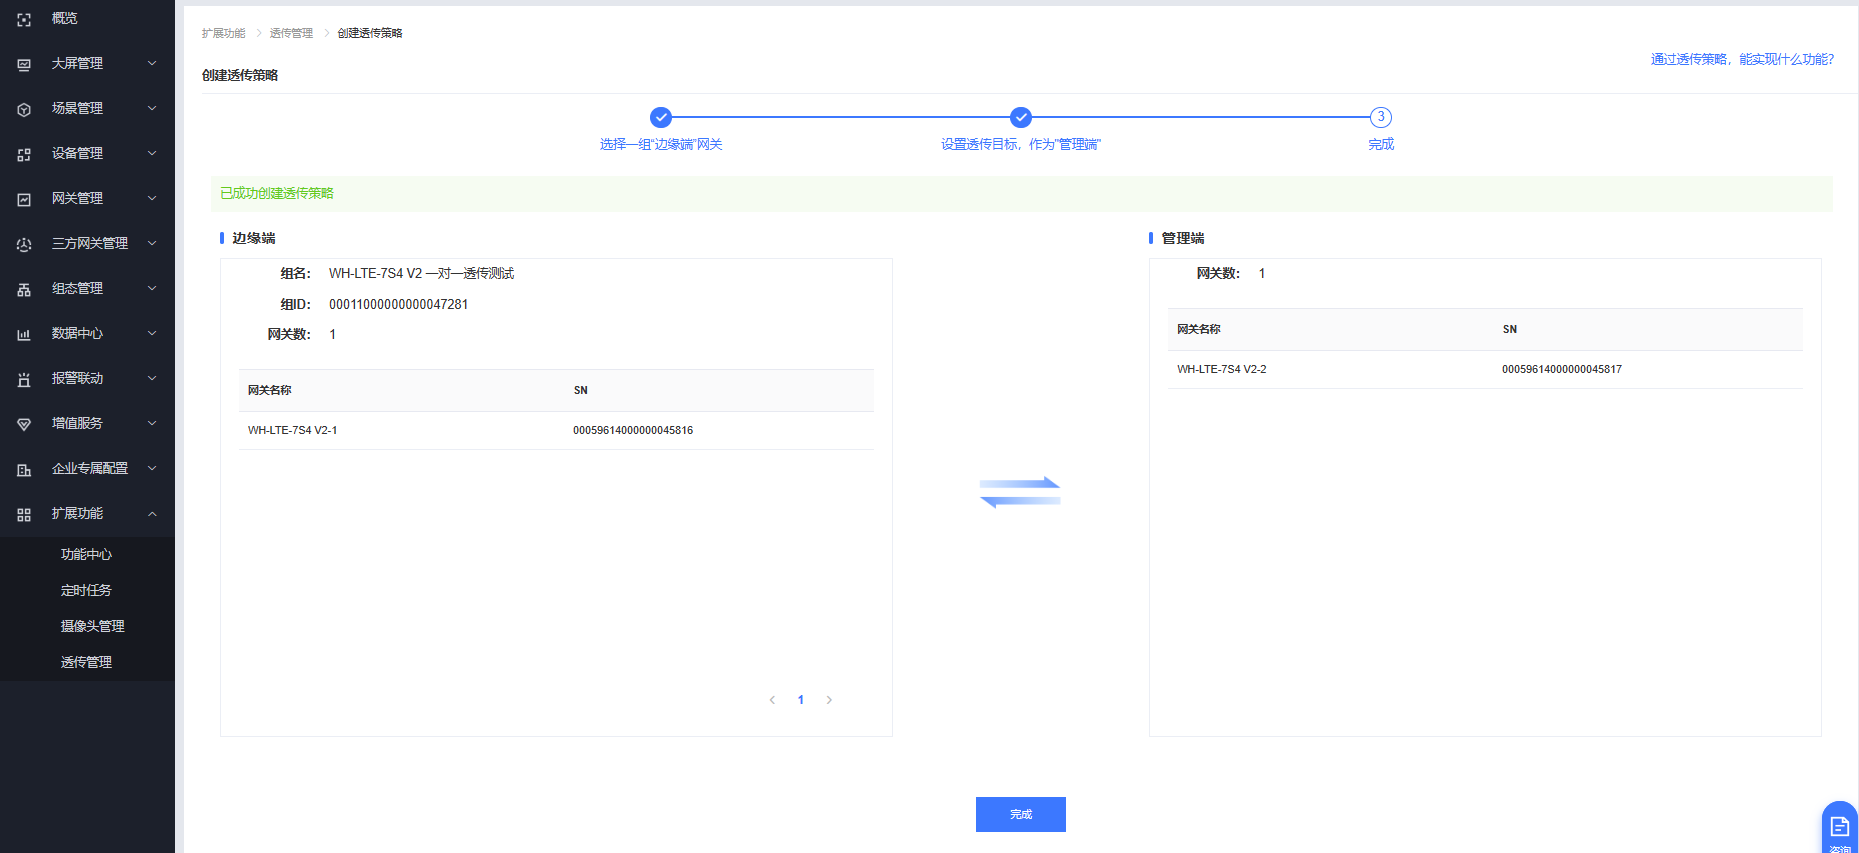The width and height of the screenshot is (1859, 853).
Task: Open 透传管理 submenu item
Action: click(x=86, y=662)
